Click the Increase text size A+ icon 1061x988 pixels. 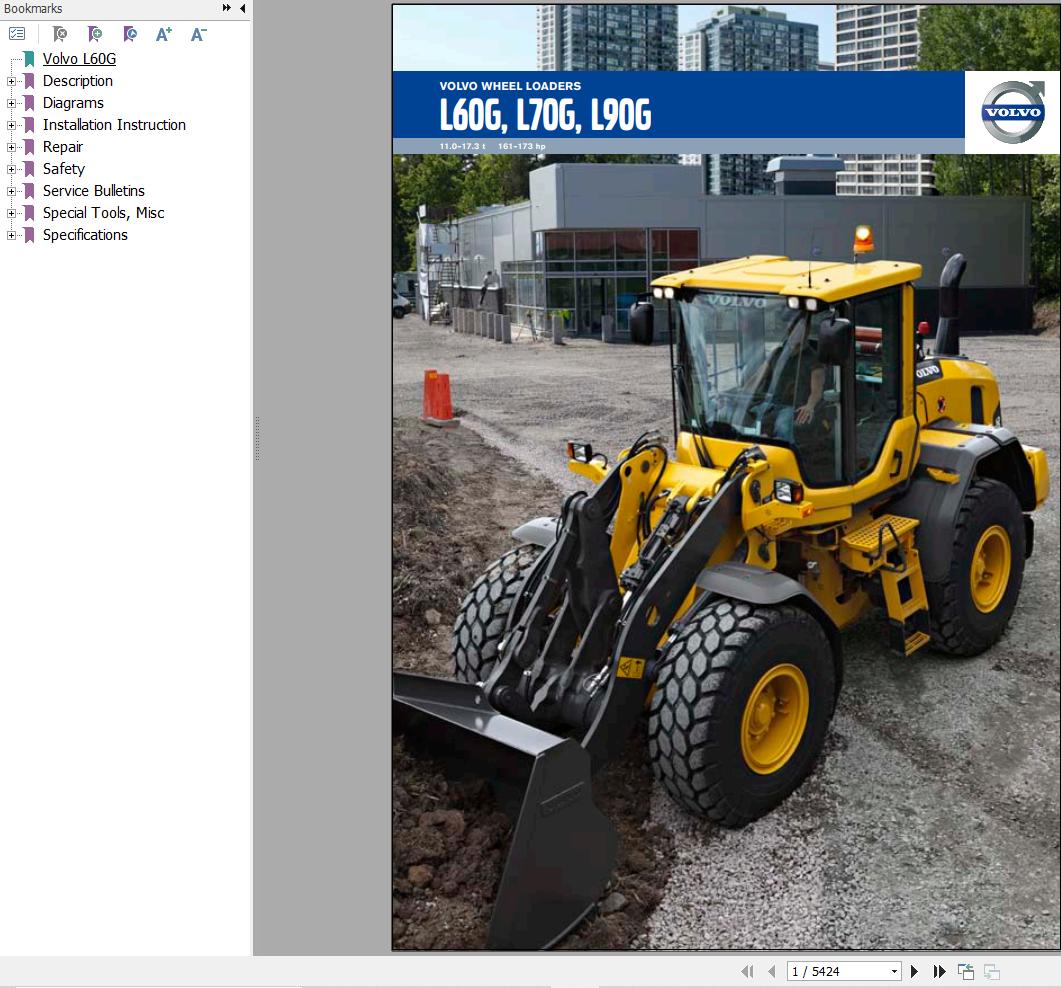pyautogui.click(x=163, y=34)
